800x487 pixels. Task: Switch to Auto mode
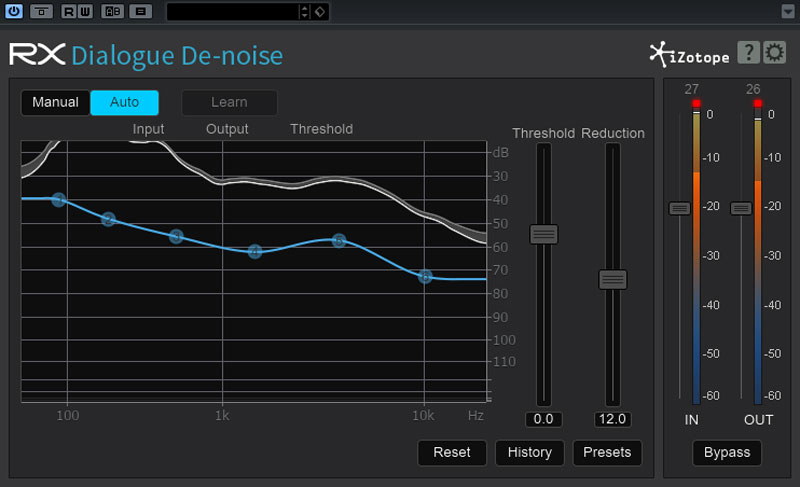pyautogui.click(x=124, y=102)
